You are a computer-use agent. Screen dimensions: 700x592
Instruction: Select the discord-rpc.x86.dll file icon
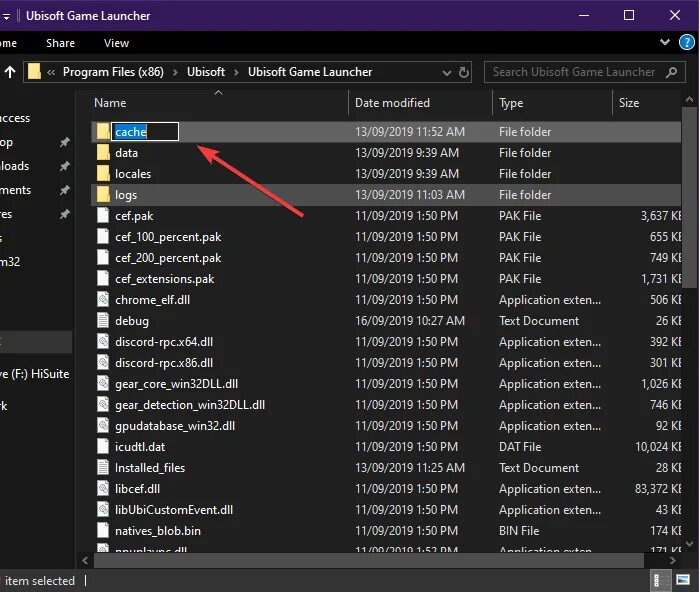[103, 363]
